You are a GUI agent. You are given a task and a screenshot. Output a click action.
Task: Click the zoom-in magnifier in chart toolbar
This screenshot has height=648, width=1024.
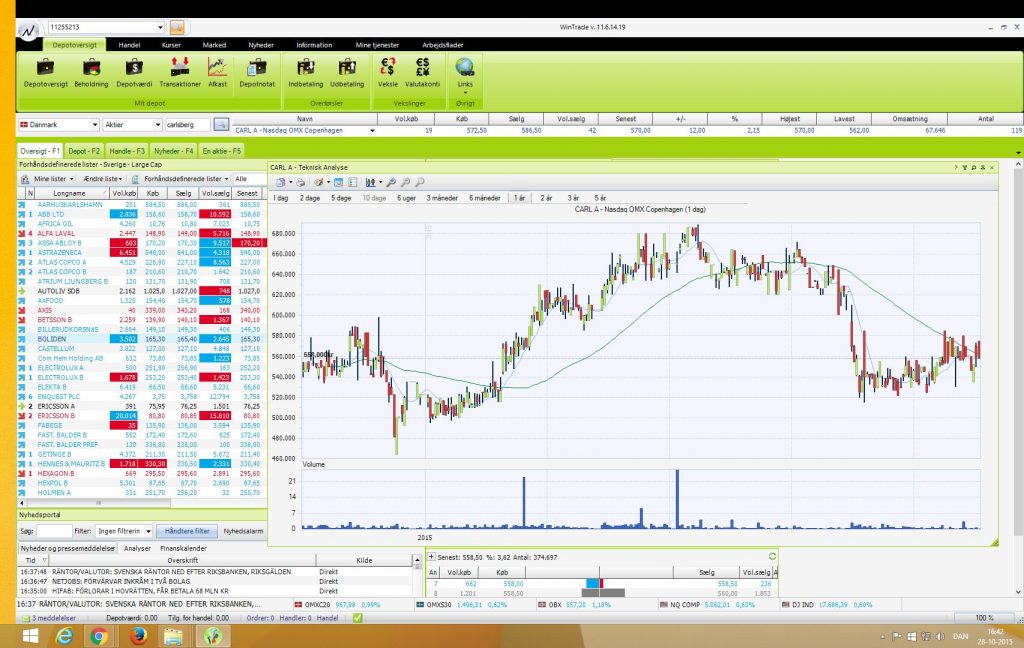point(391,182)
